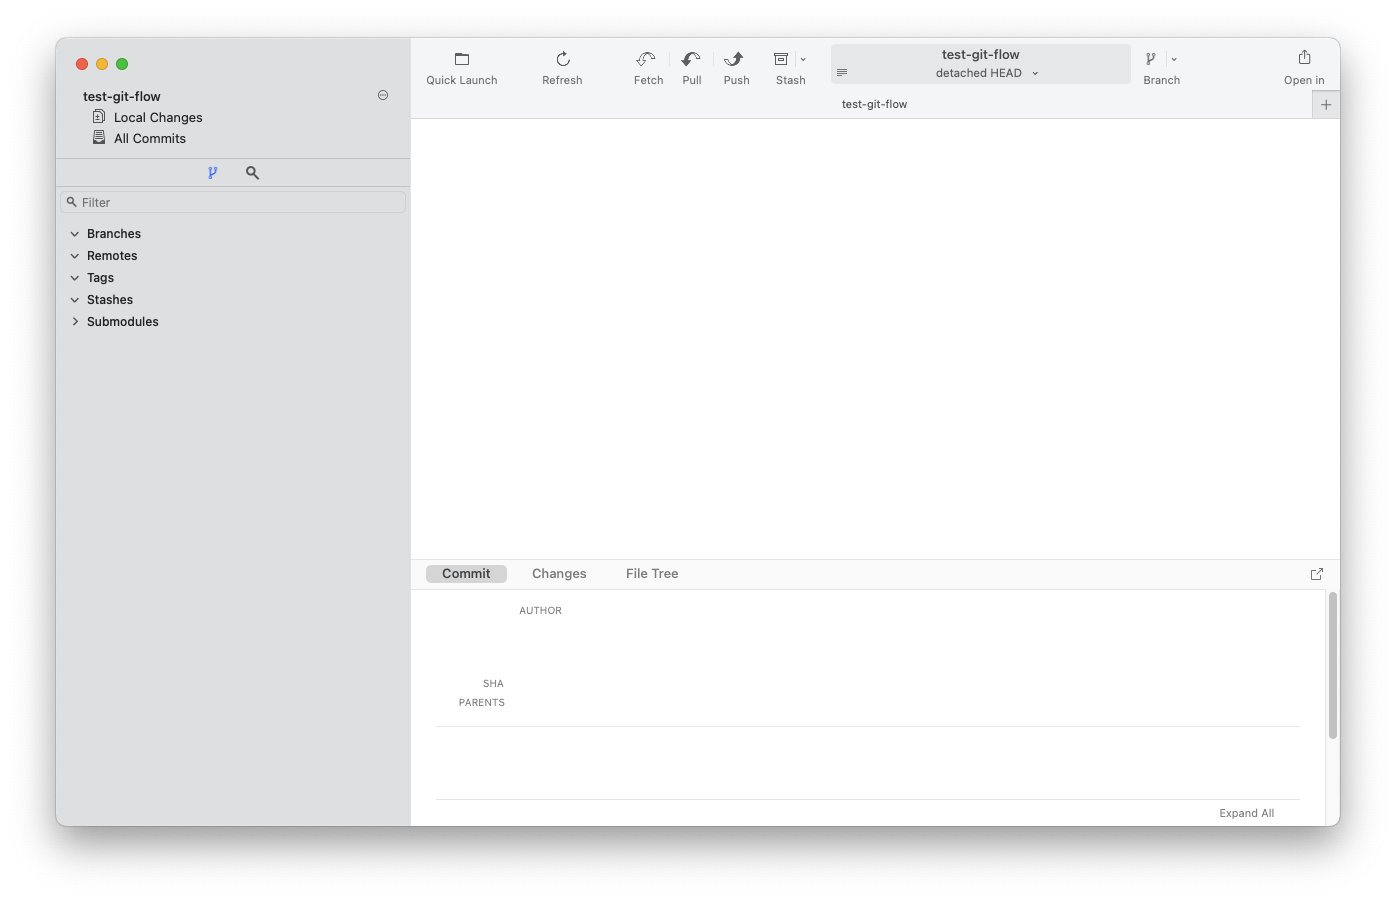Expand the Submodules section
This screenshot has width=1396, height=900.
click(x=75, y=321)
